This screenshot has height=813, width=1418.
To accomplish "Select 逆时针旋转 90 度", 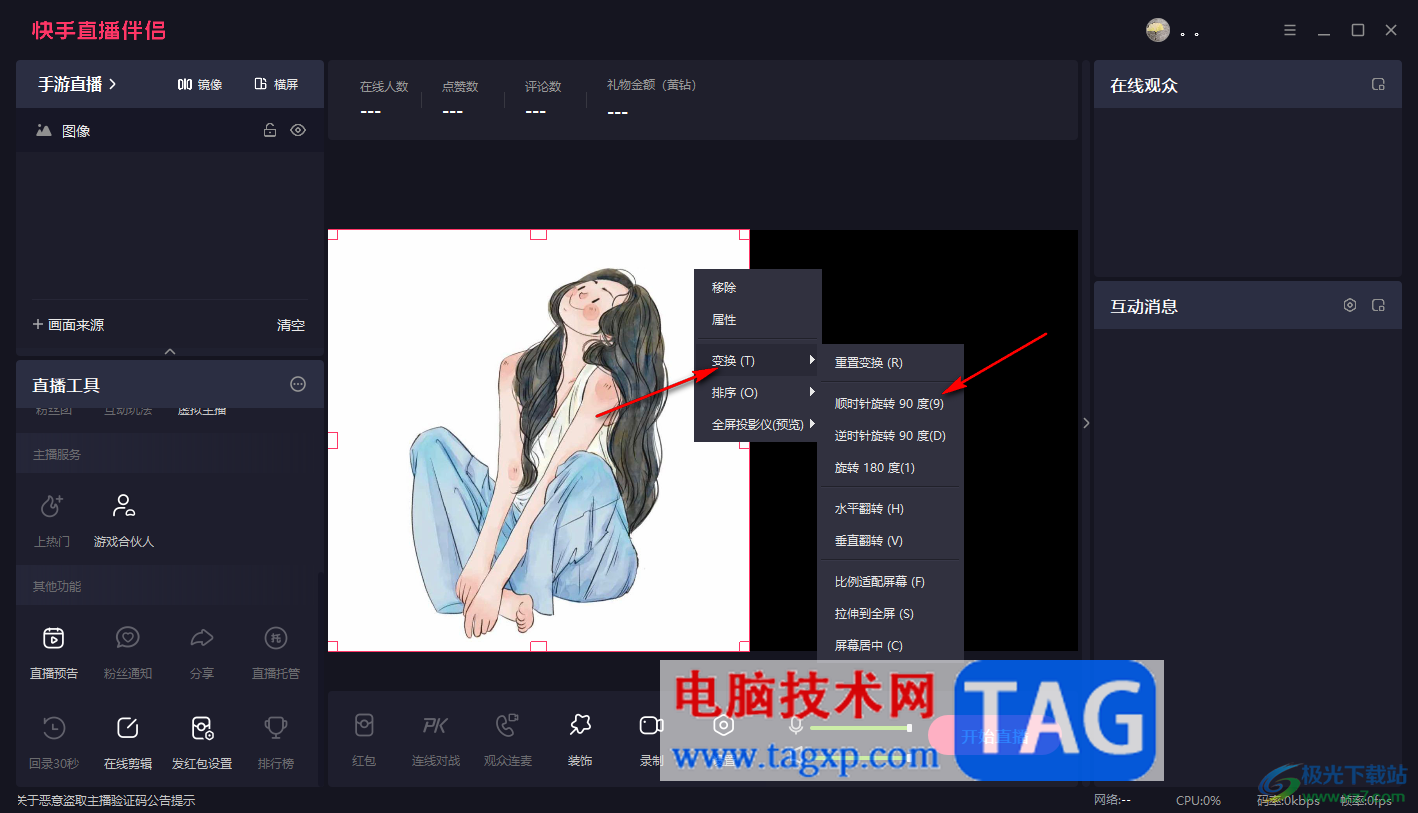I will click(x=890, y=436).
